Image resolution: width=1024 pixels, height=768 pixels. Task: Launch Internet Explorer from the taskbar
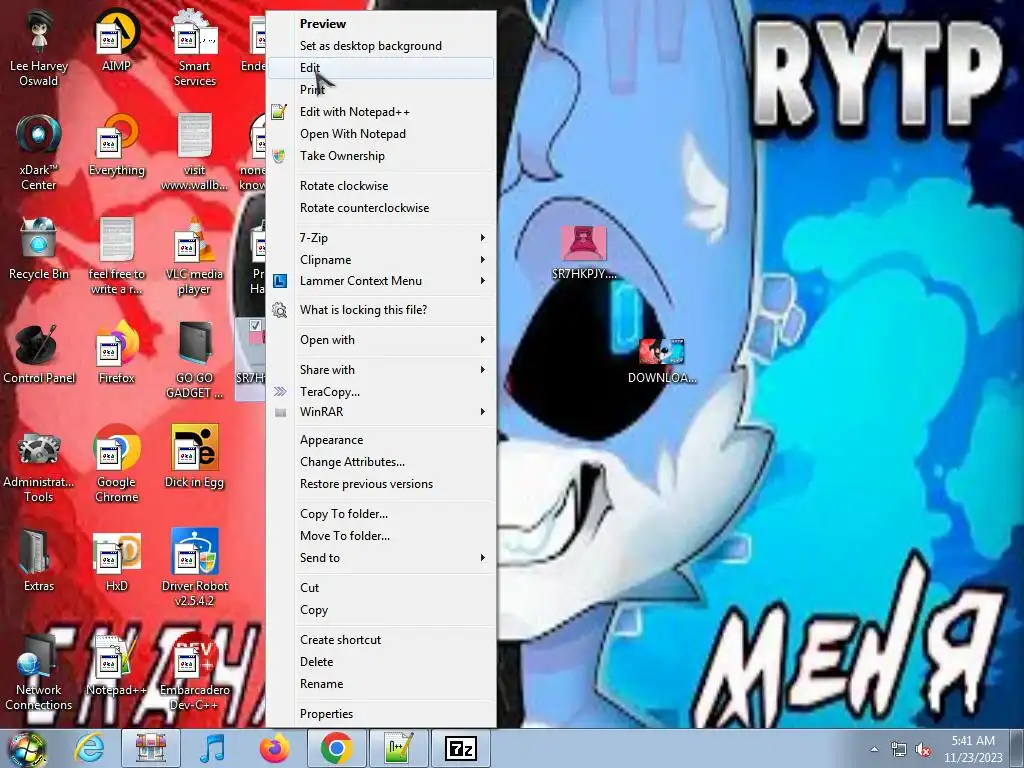pyautogui.click(x=88, y=748)
